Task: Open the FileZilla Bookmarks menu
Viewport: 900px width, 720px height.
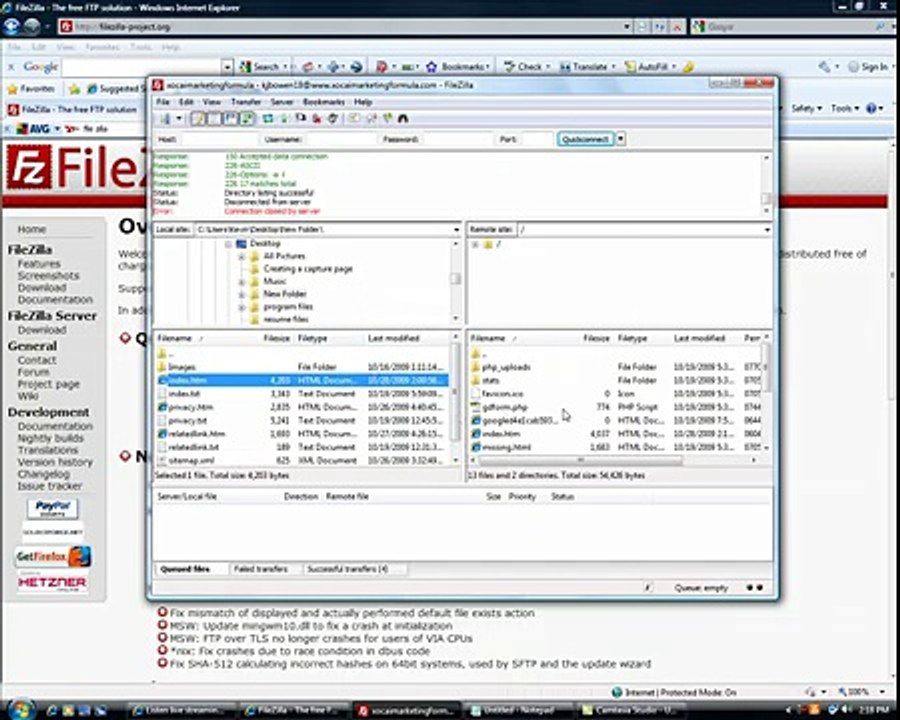Action: pyautogui.click(x=324, y=102)
